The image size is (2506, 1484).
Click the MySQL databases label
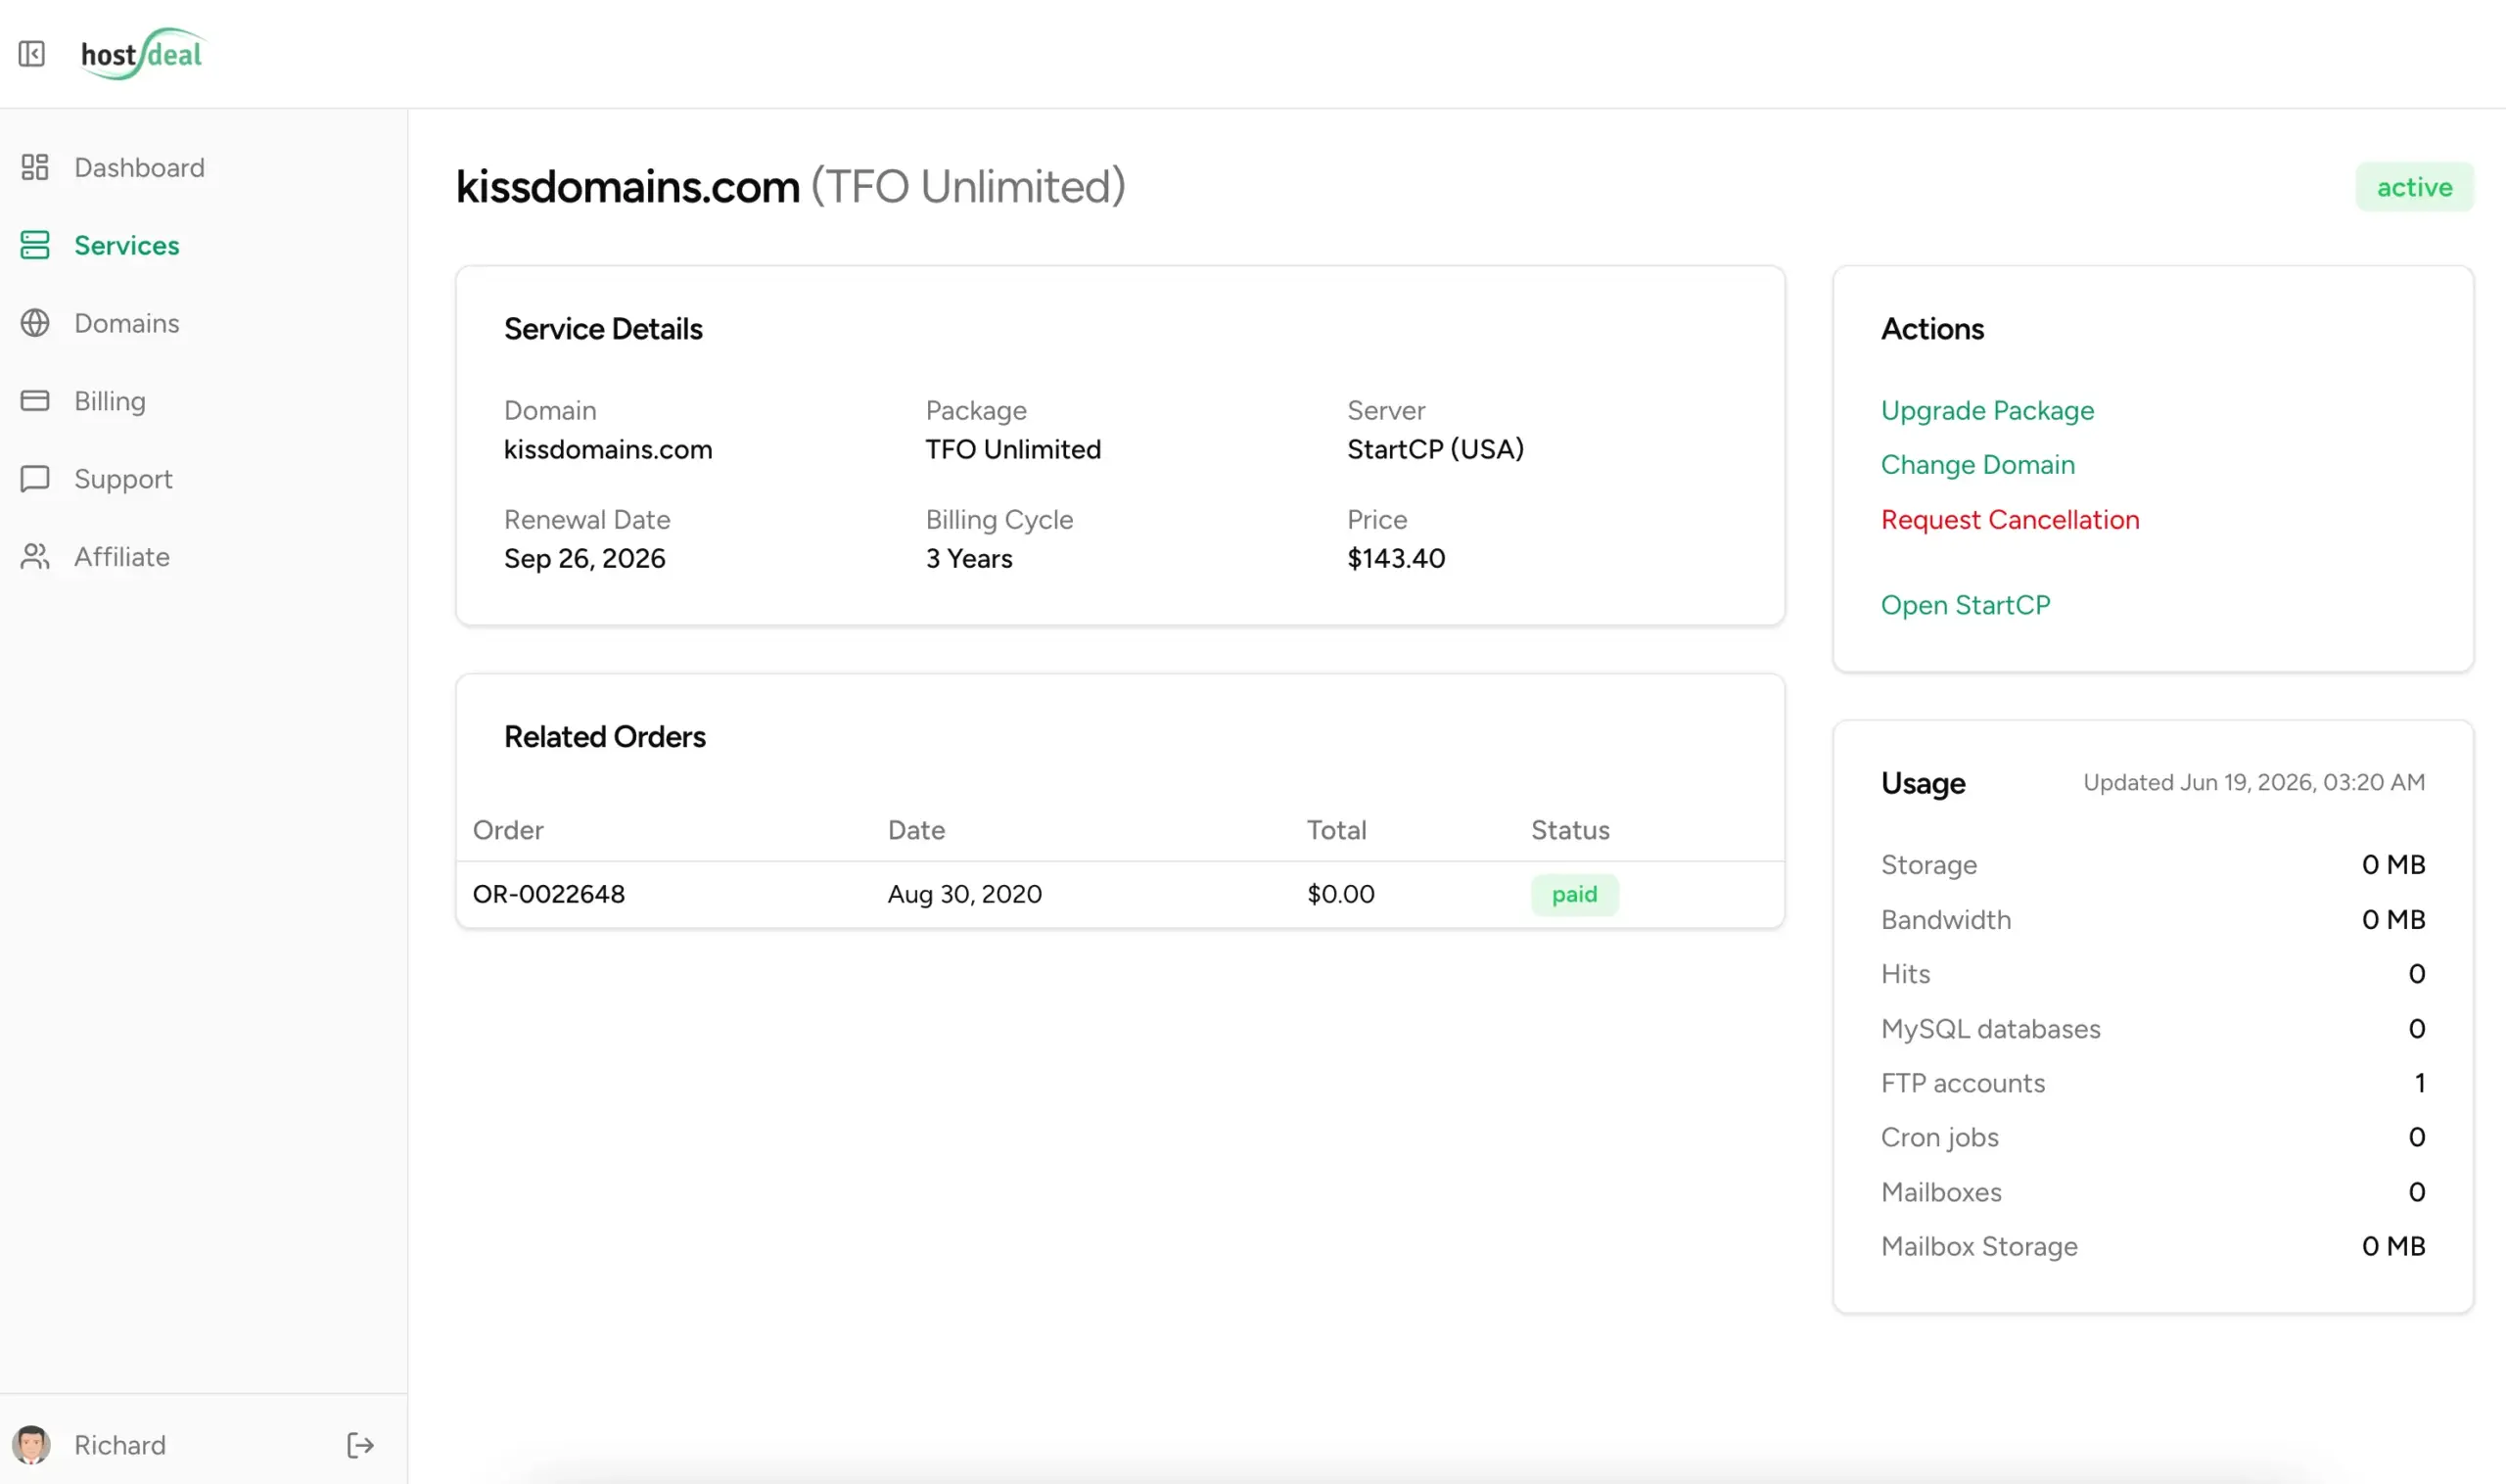[1990, 1029]
